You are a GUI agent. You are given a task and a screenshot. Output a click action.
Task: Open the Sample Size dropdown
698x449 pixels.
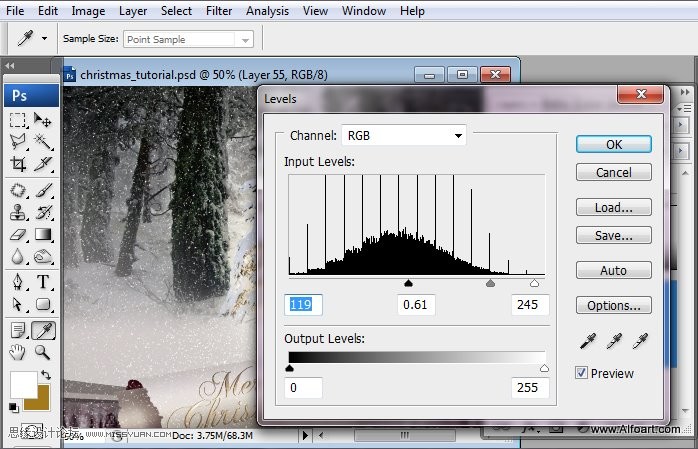click(x=188, y=39)
